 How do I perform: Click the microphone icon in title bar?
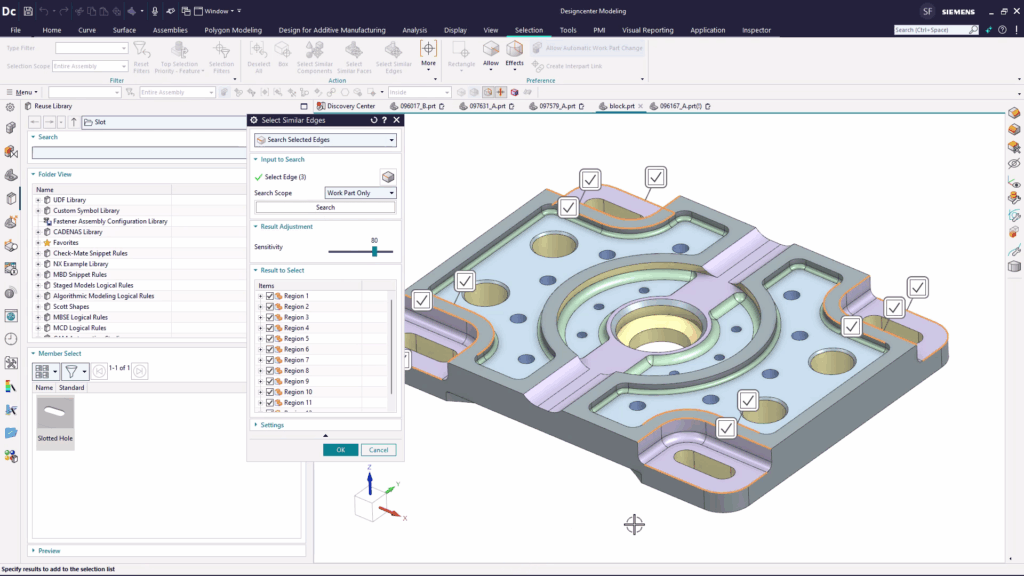(154, 11)
